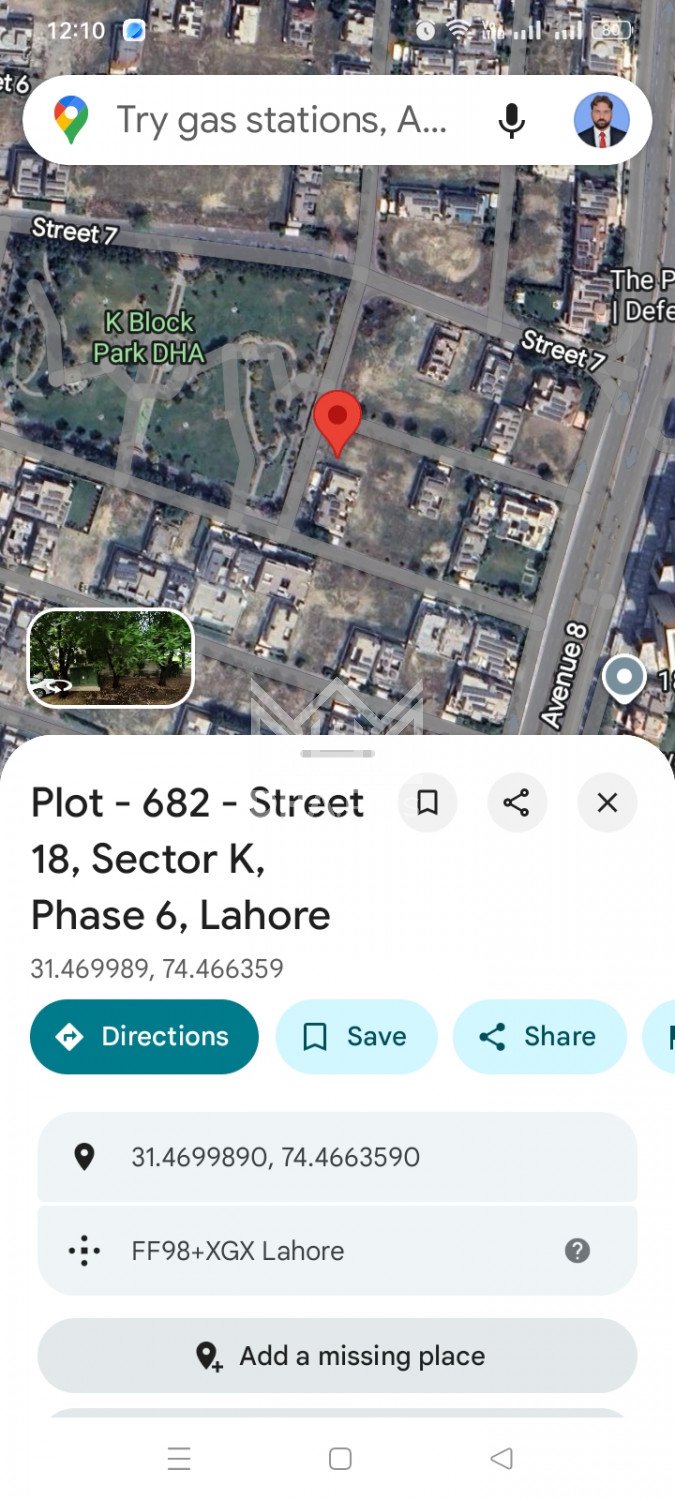Screen dimensions: 675x1500
Task: Tap the Android back navigation button
Action: (x=502, y=1458)
